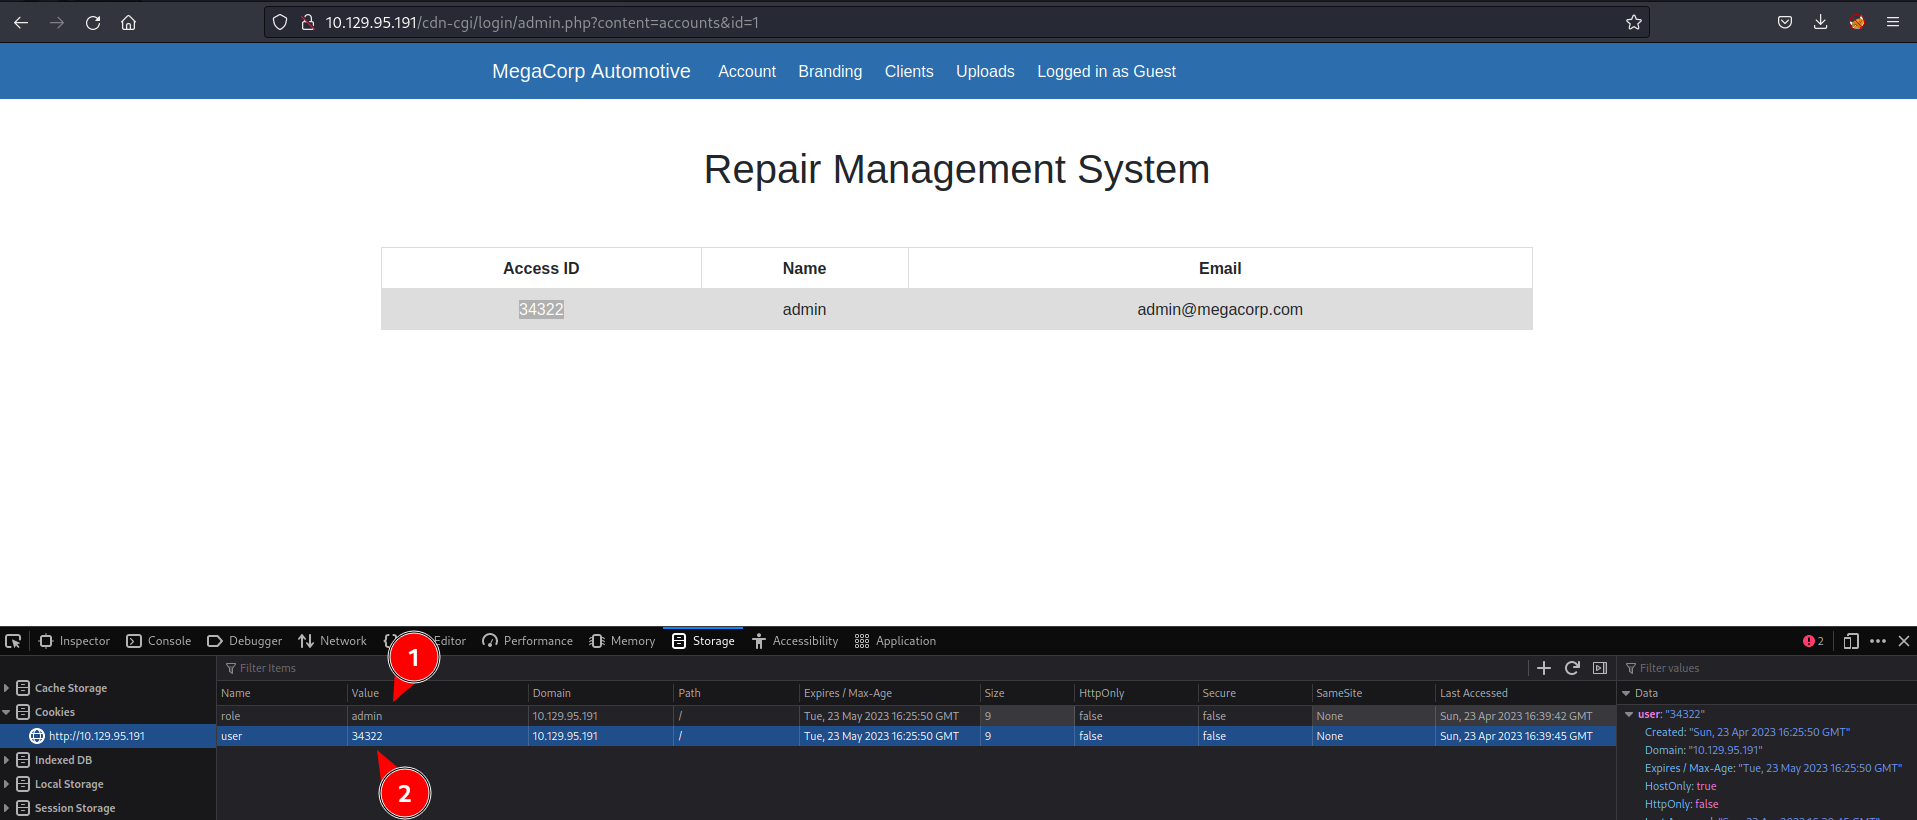Click the FoxyProxy extension icon
Viewport: 1917px width, 820px height.
(x=1857, y=22)
